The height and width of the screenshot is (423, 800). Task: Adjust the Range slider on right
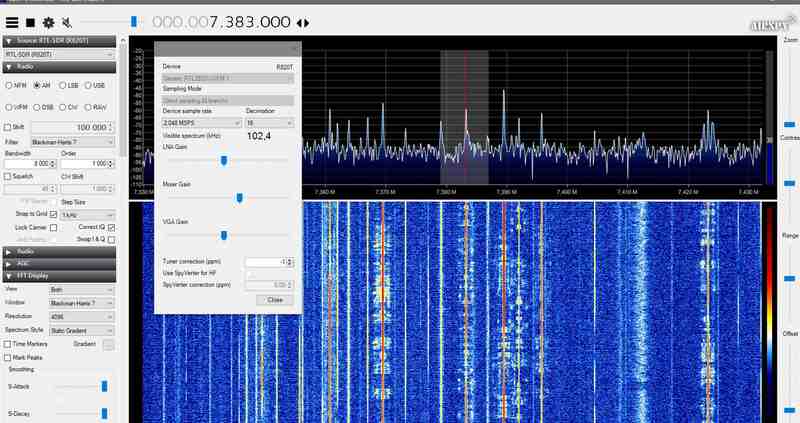pyautogui.click(x=790, y=279)
